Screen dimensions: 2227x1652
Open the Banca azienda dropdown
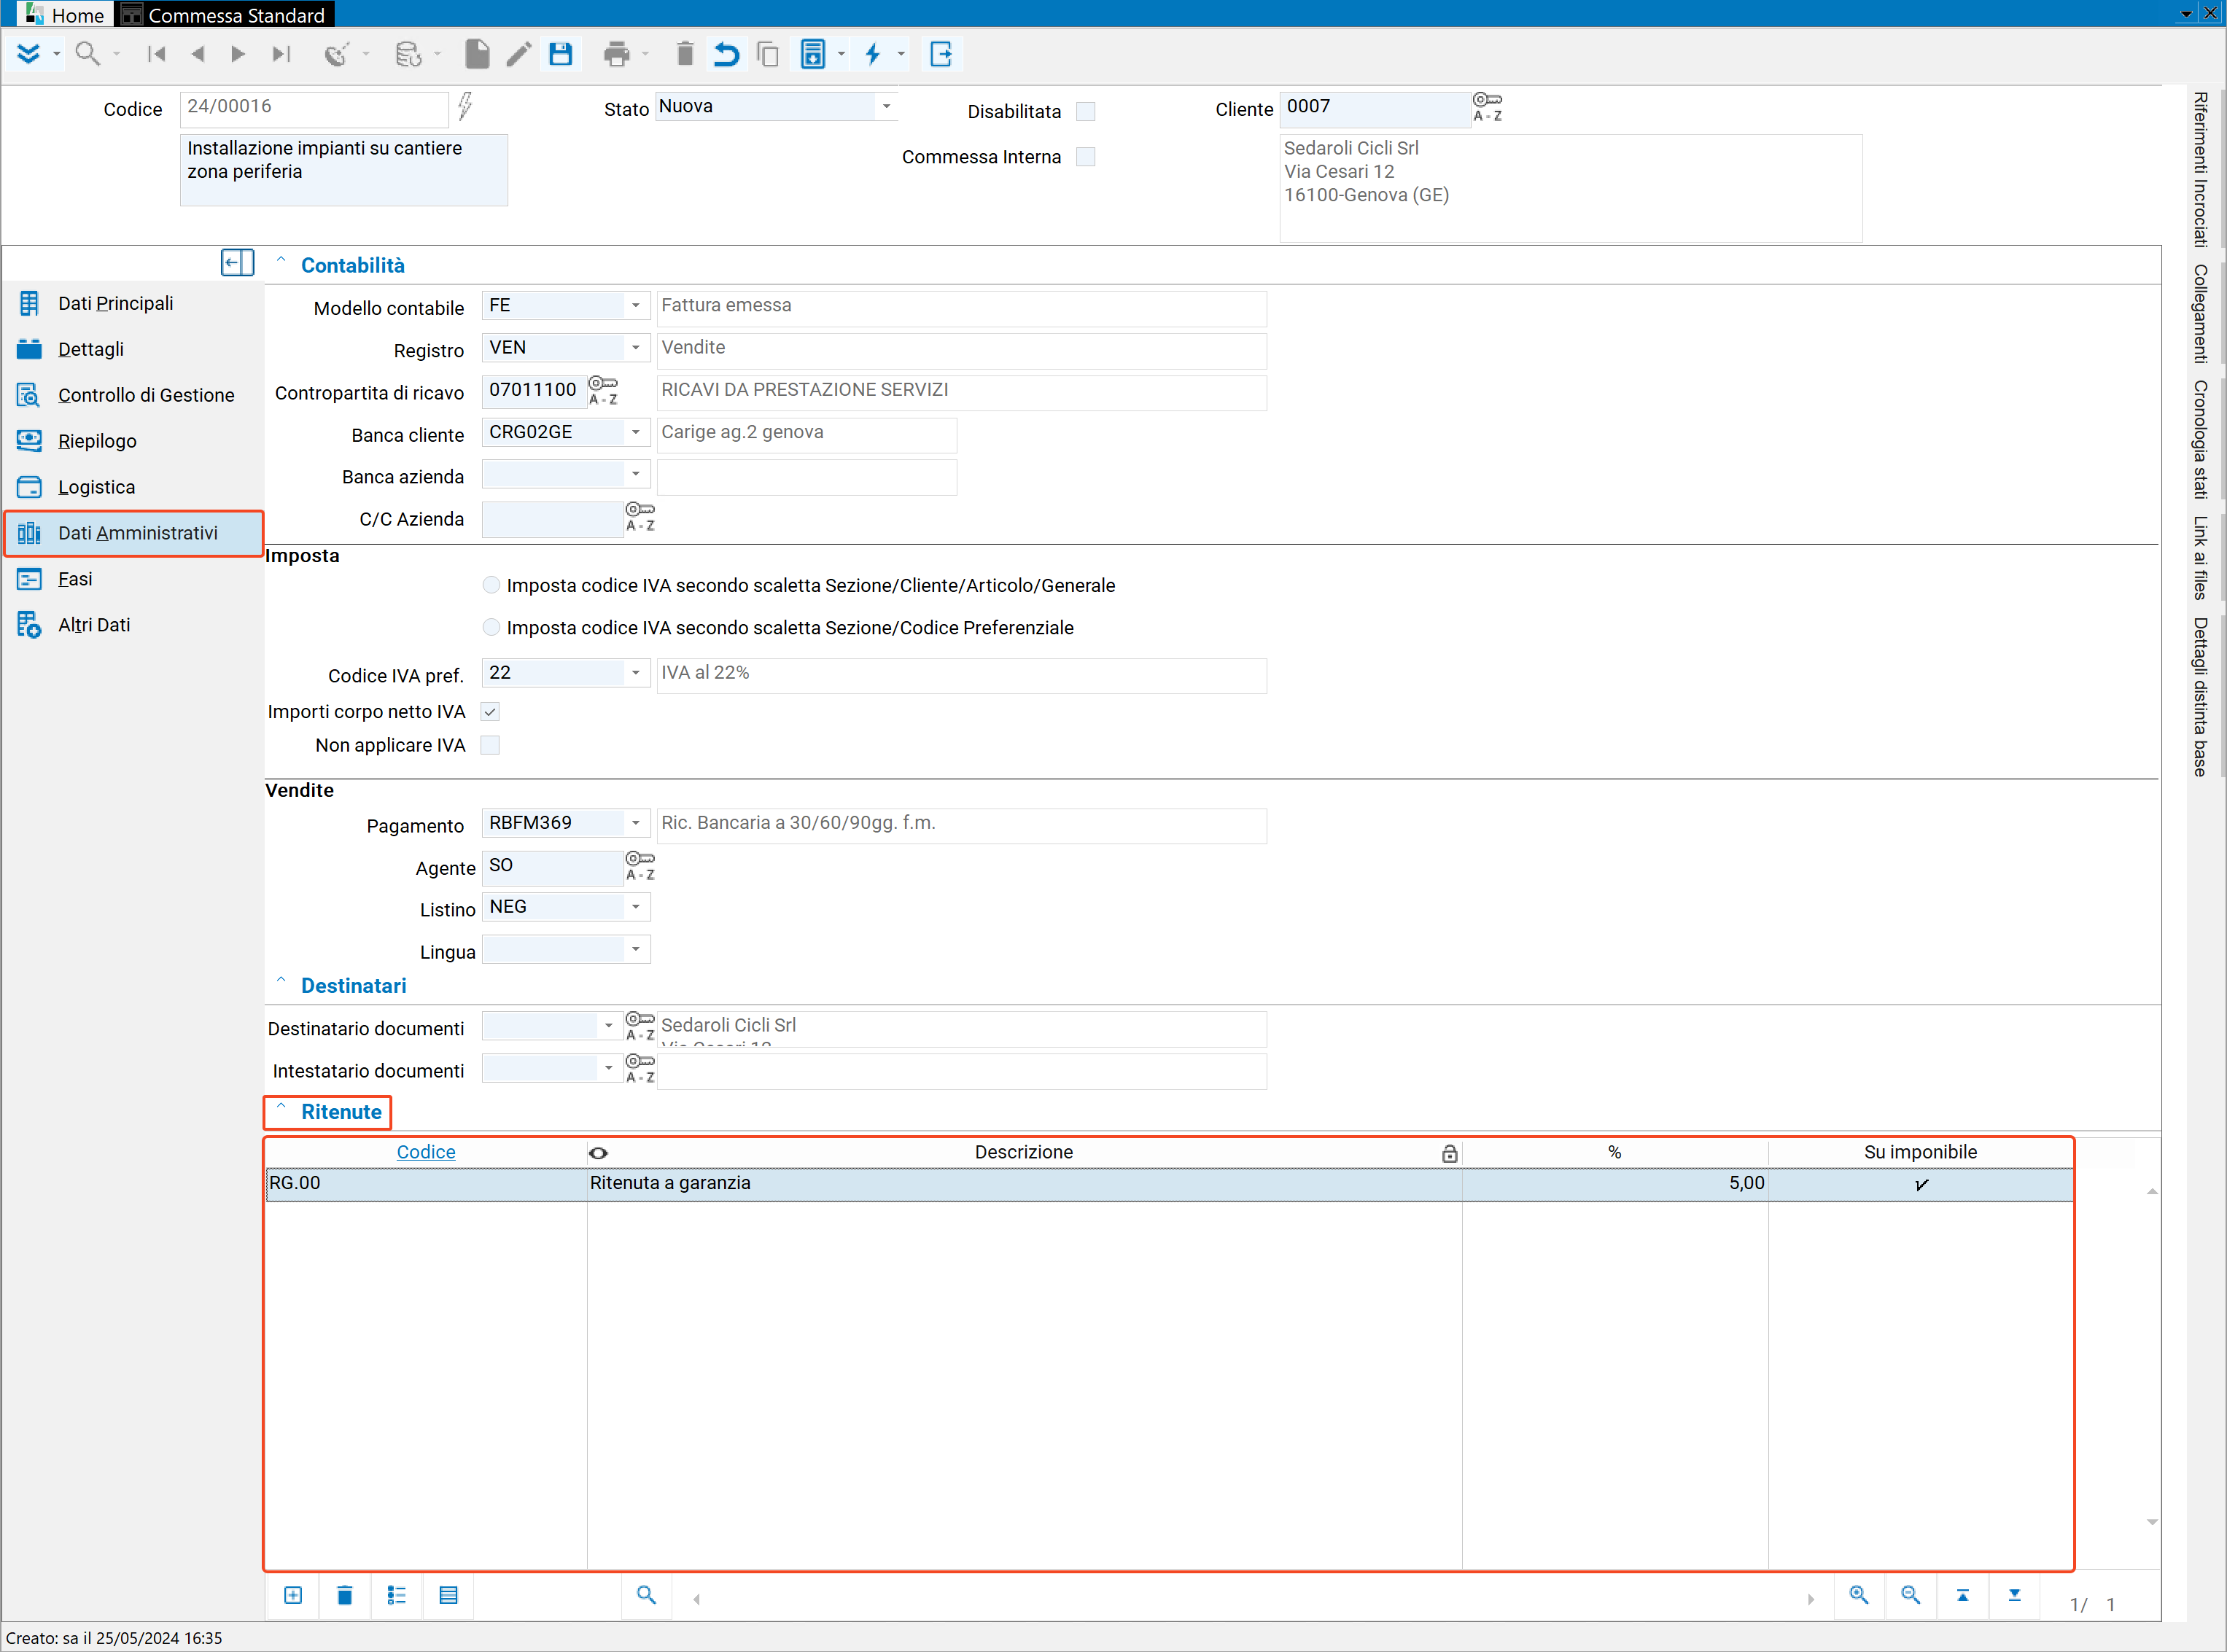pos(636,474)
